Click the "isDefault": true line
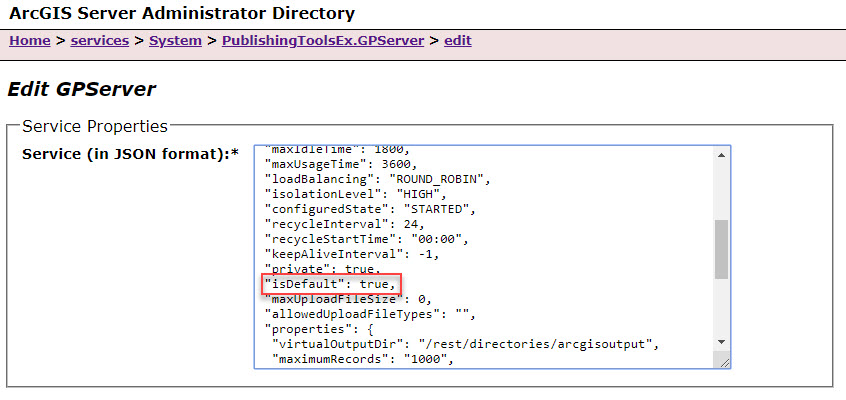Screen dimensions: 846x400 click(x=332, y=284)
